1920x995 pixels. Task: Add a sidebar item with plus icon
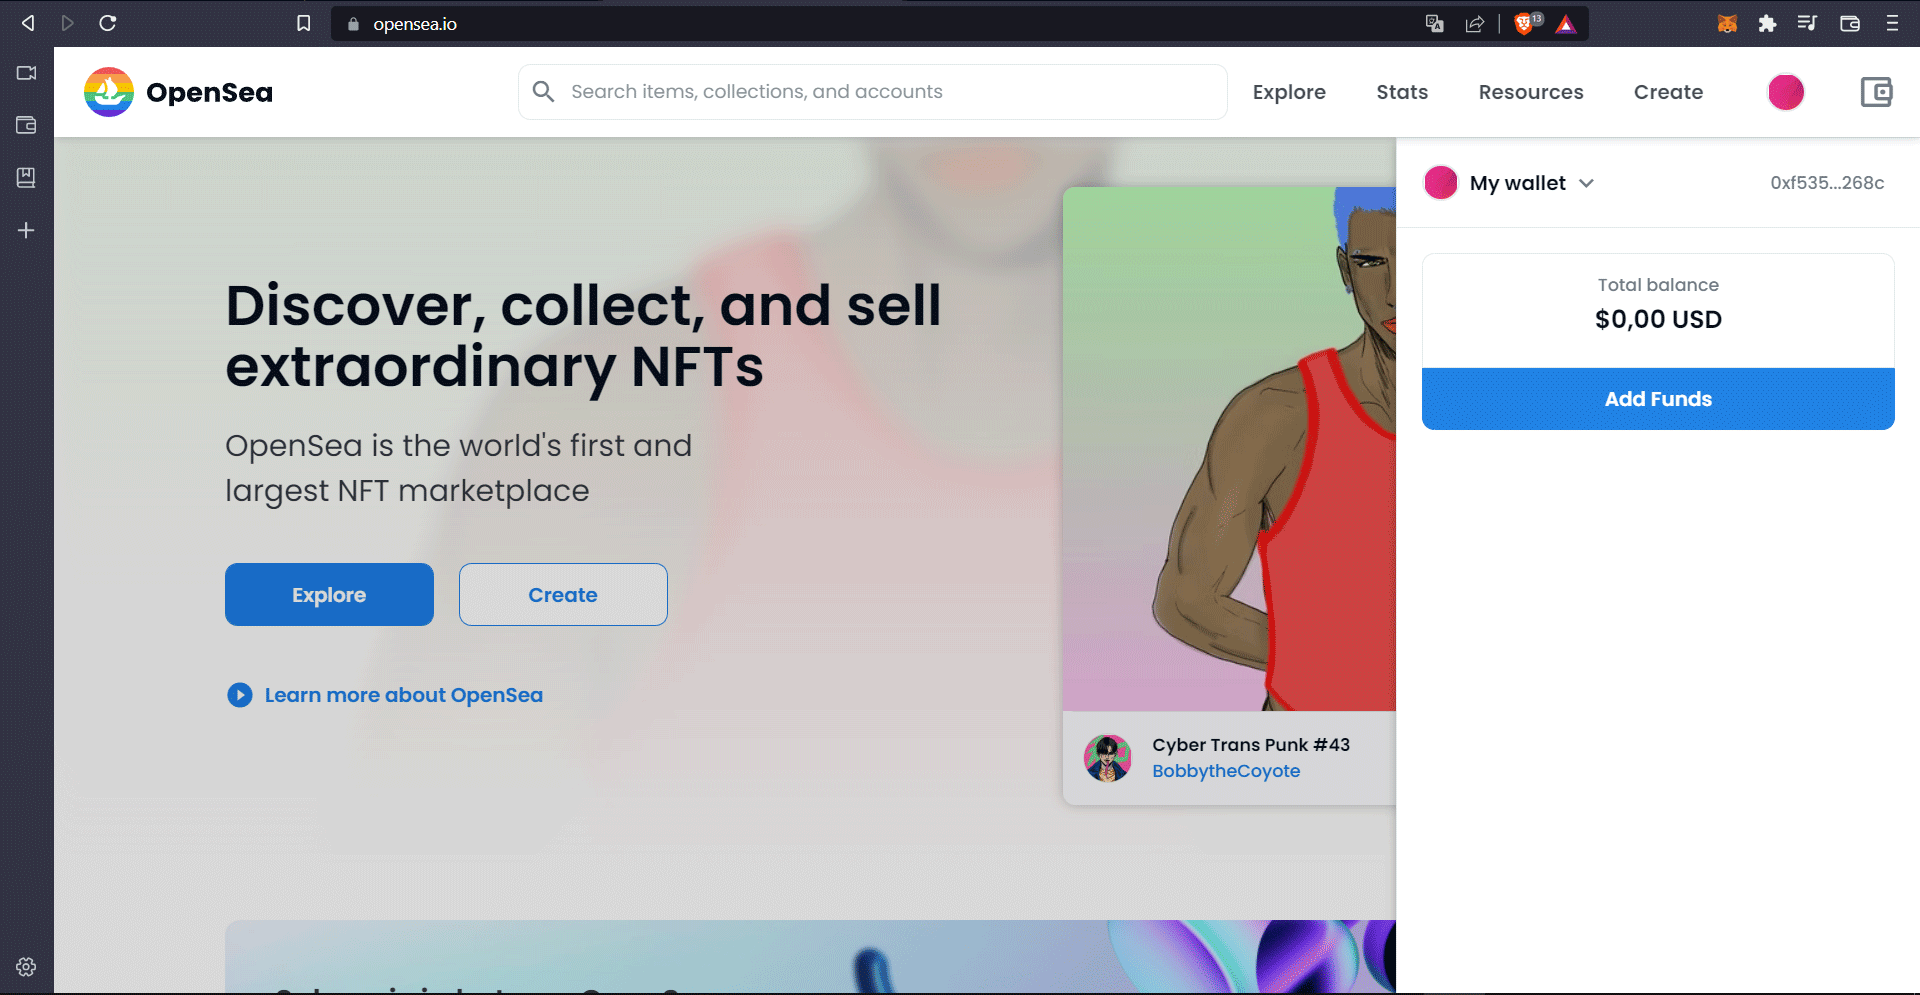[27, 230]
